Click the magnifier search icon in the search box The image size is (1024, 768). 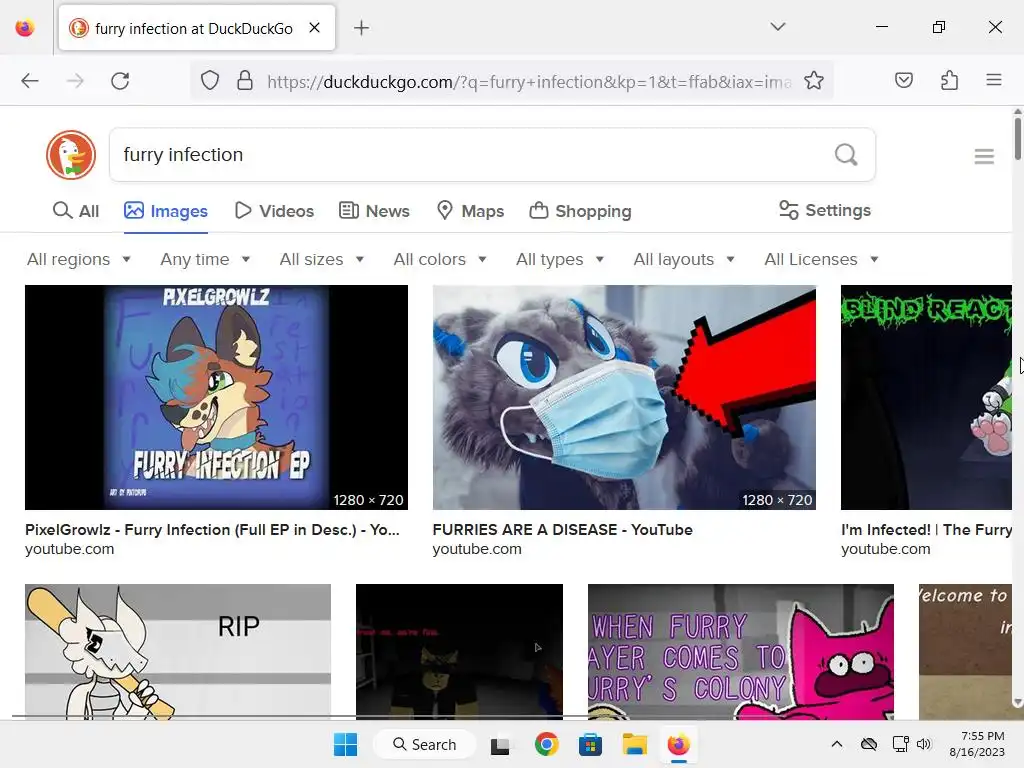846,155
